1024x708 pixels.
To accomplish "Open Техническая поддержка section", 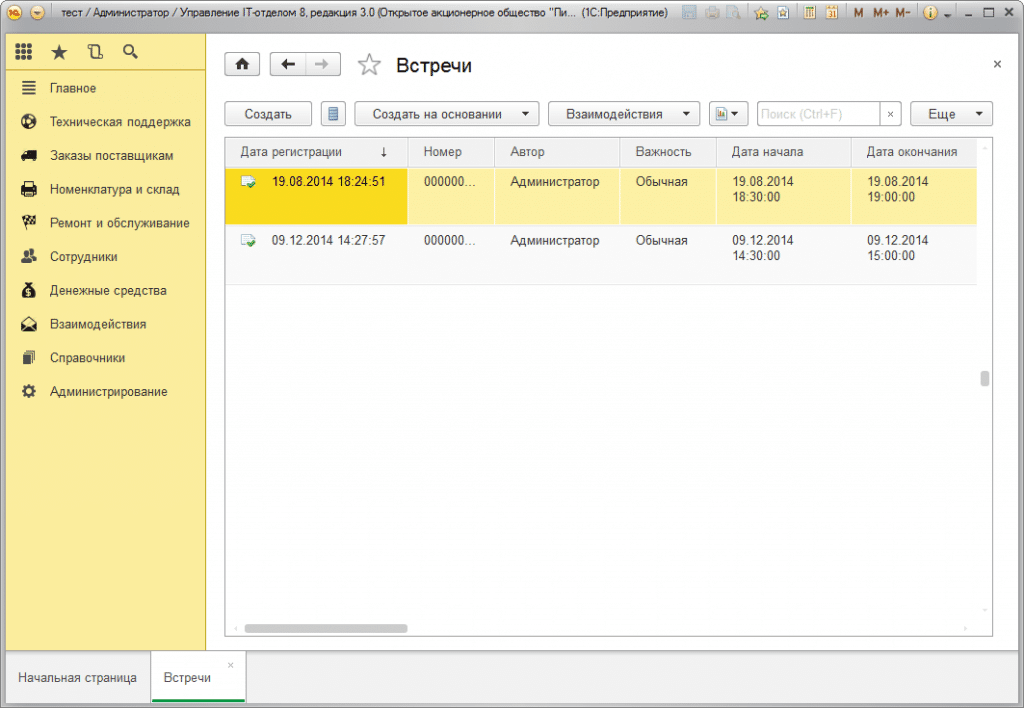I will (120, 122).
